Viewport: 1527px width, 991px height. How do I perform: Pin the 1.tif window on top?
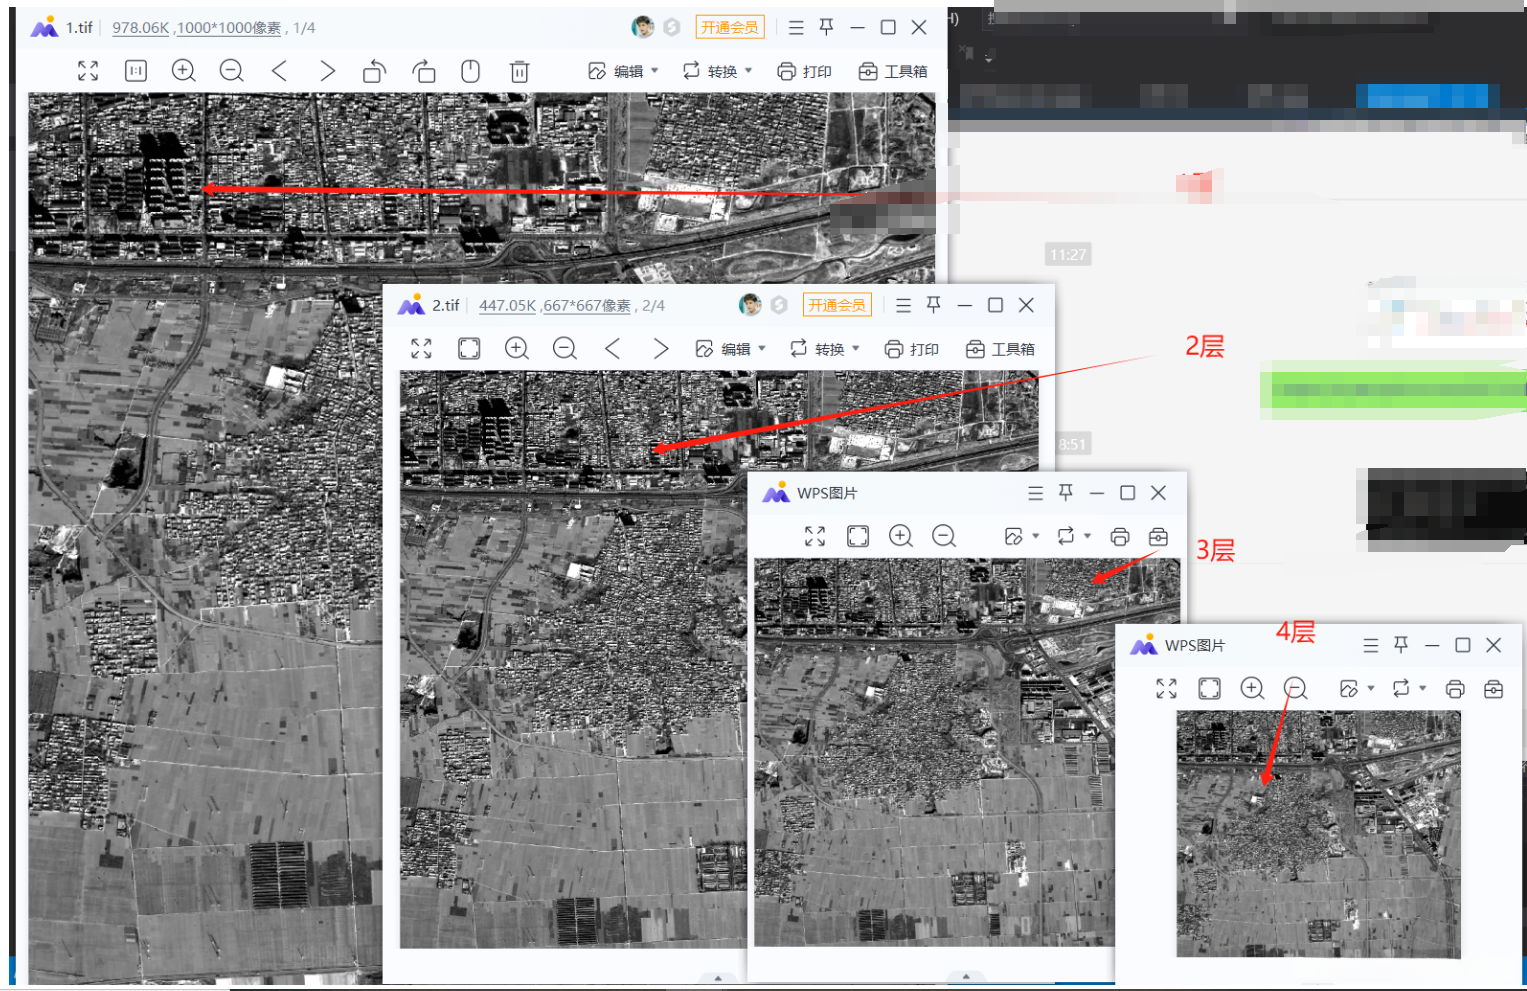pyautogui.click(x=827, y=27)
